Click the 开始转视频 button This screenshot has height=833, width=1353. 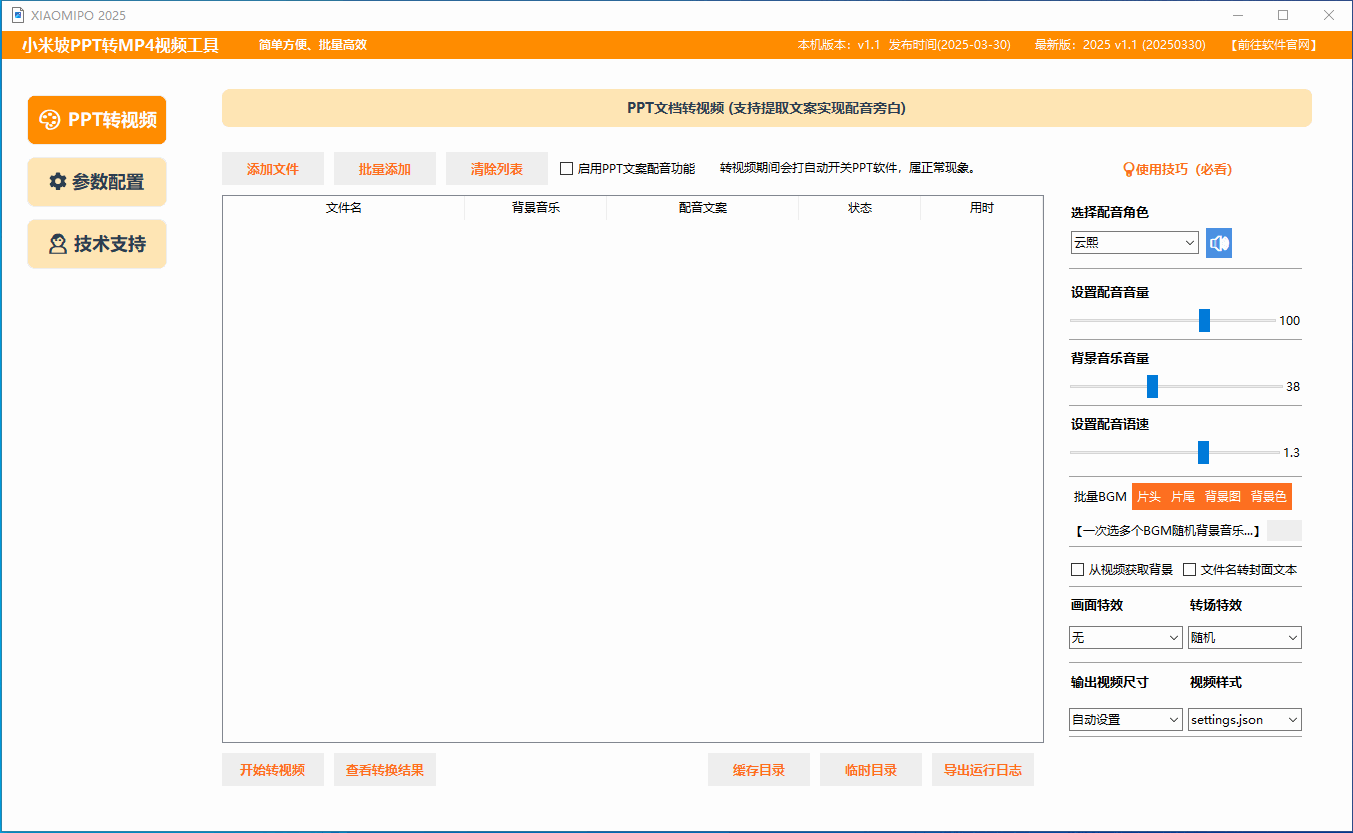273,770
